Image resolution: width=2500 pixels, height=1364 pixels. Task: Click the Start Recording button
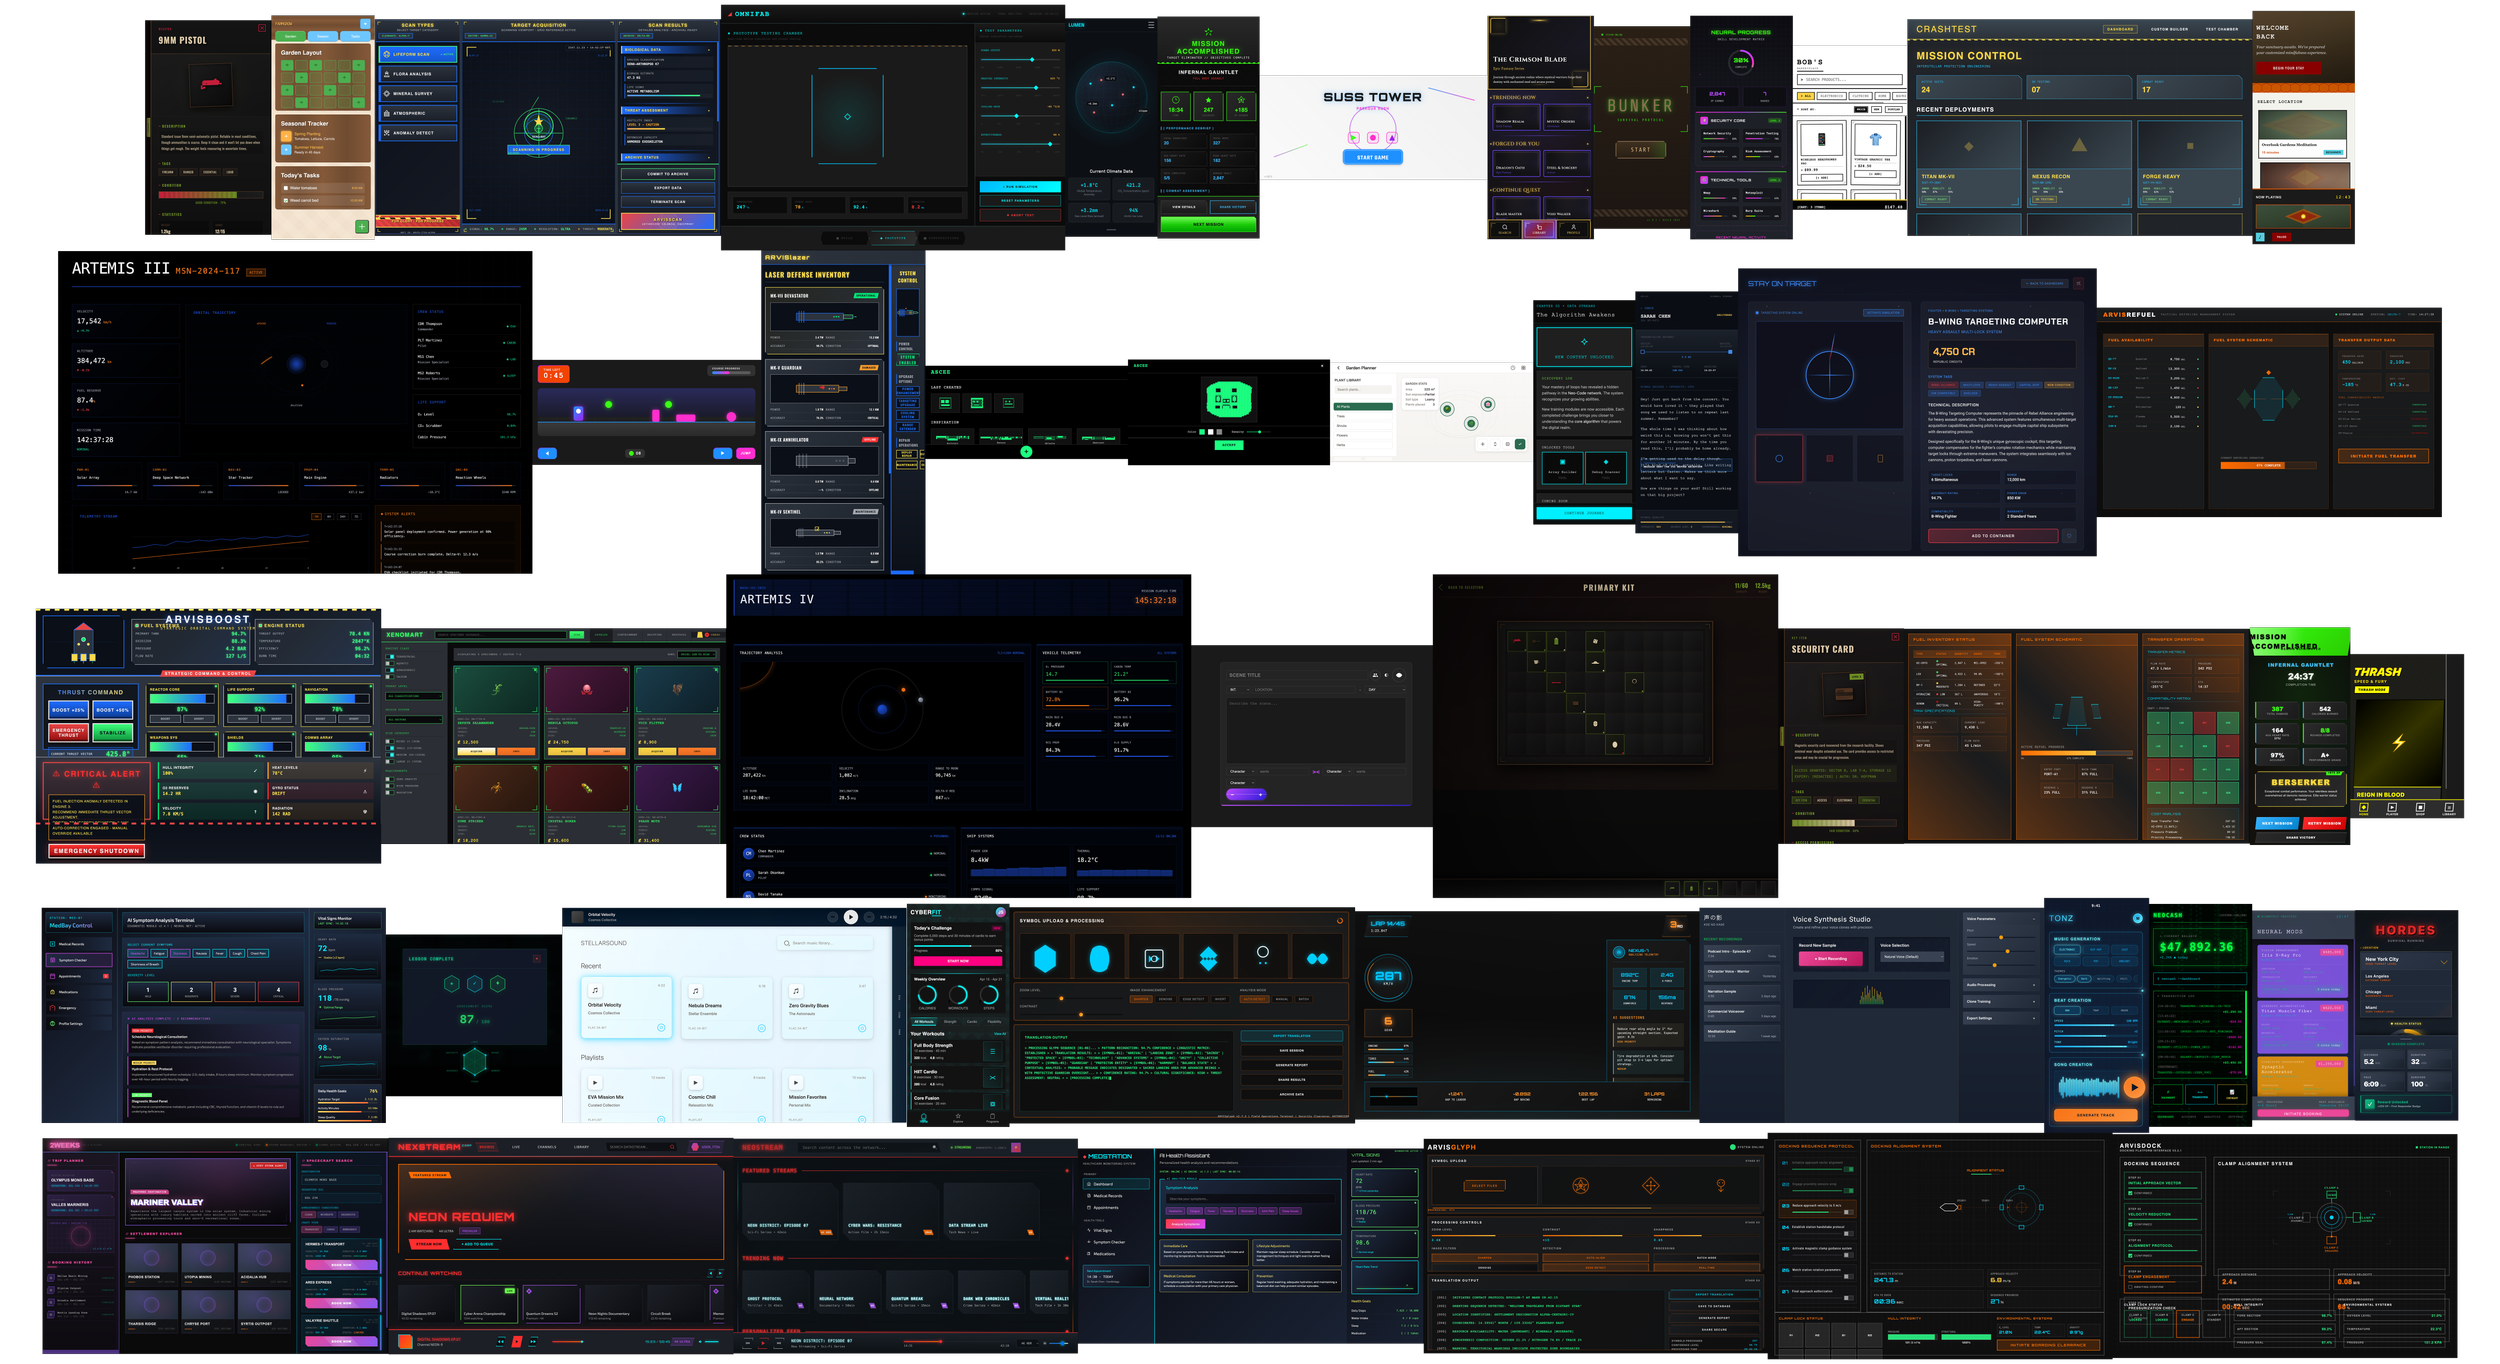pos(1829,959)
